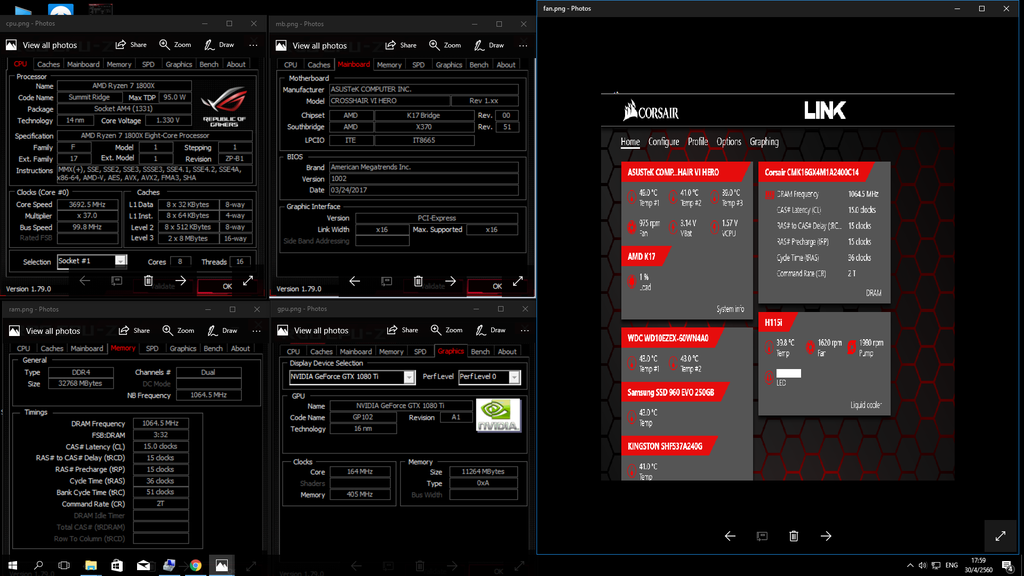
Task: Click the 32768 MBytes size value
Action: (80, 384)
